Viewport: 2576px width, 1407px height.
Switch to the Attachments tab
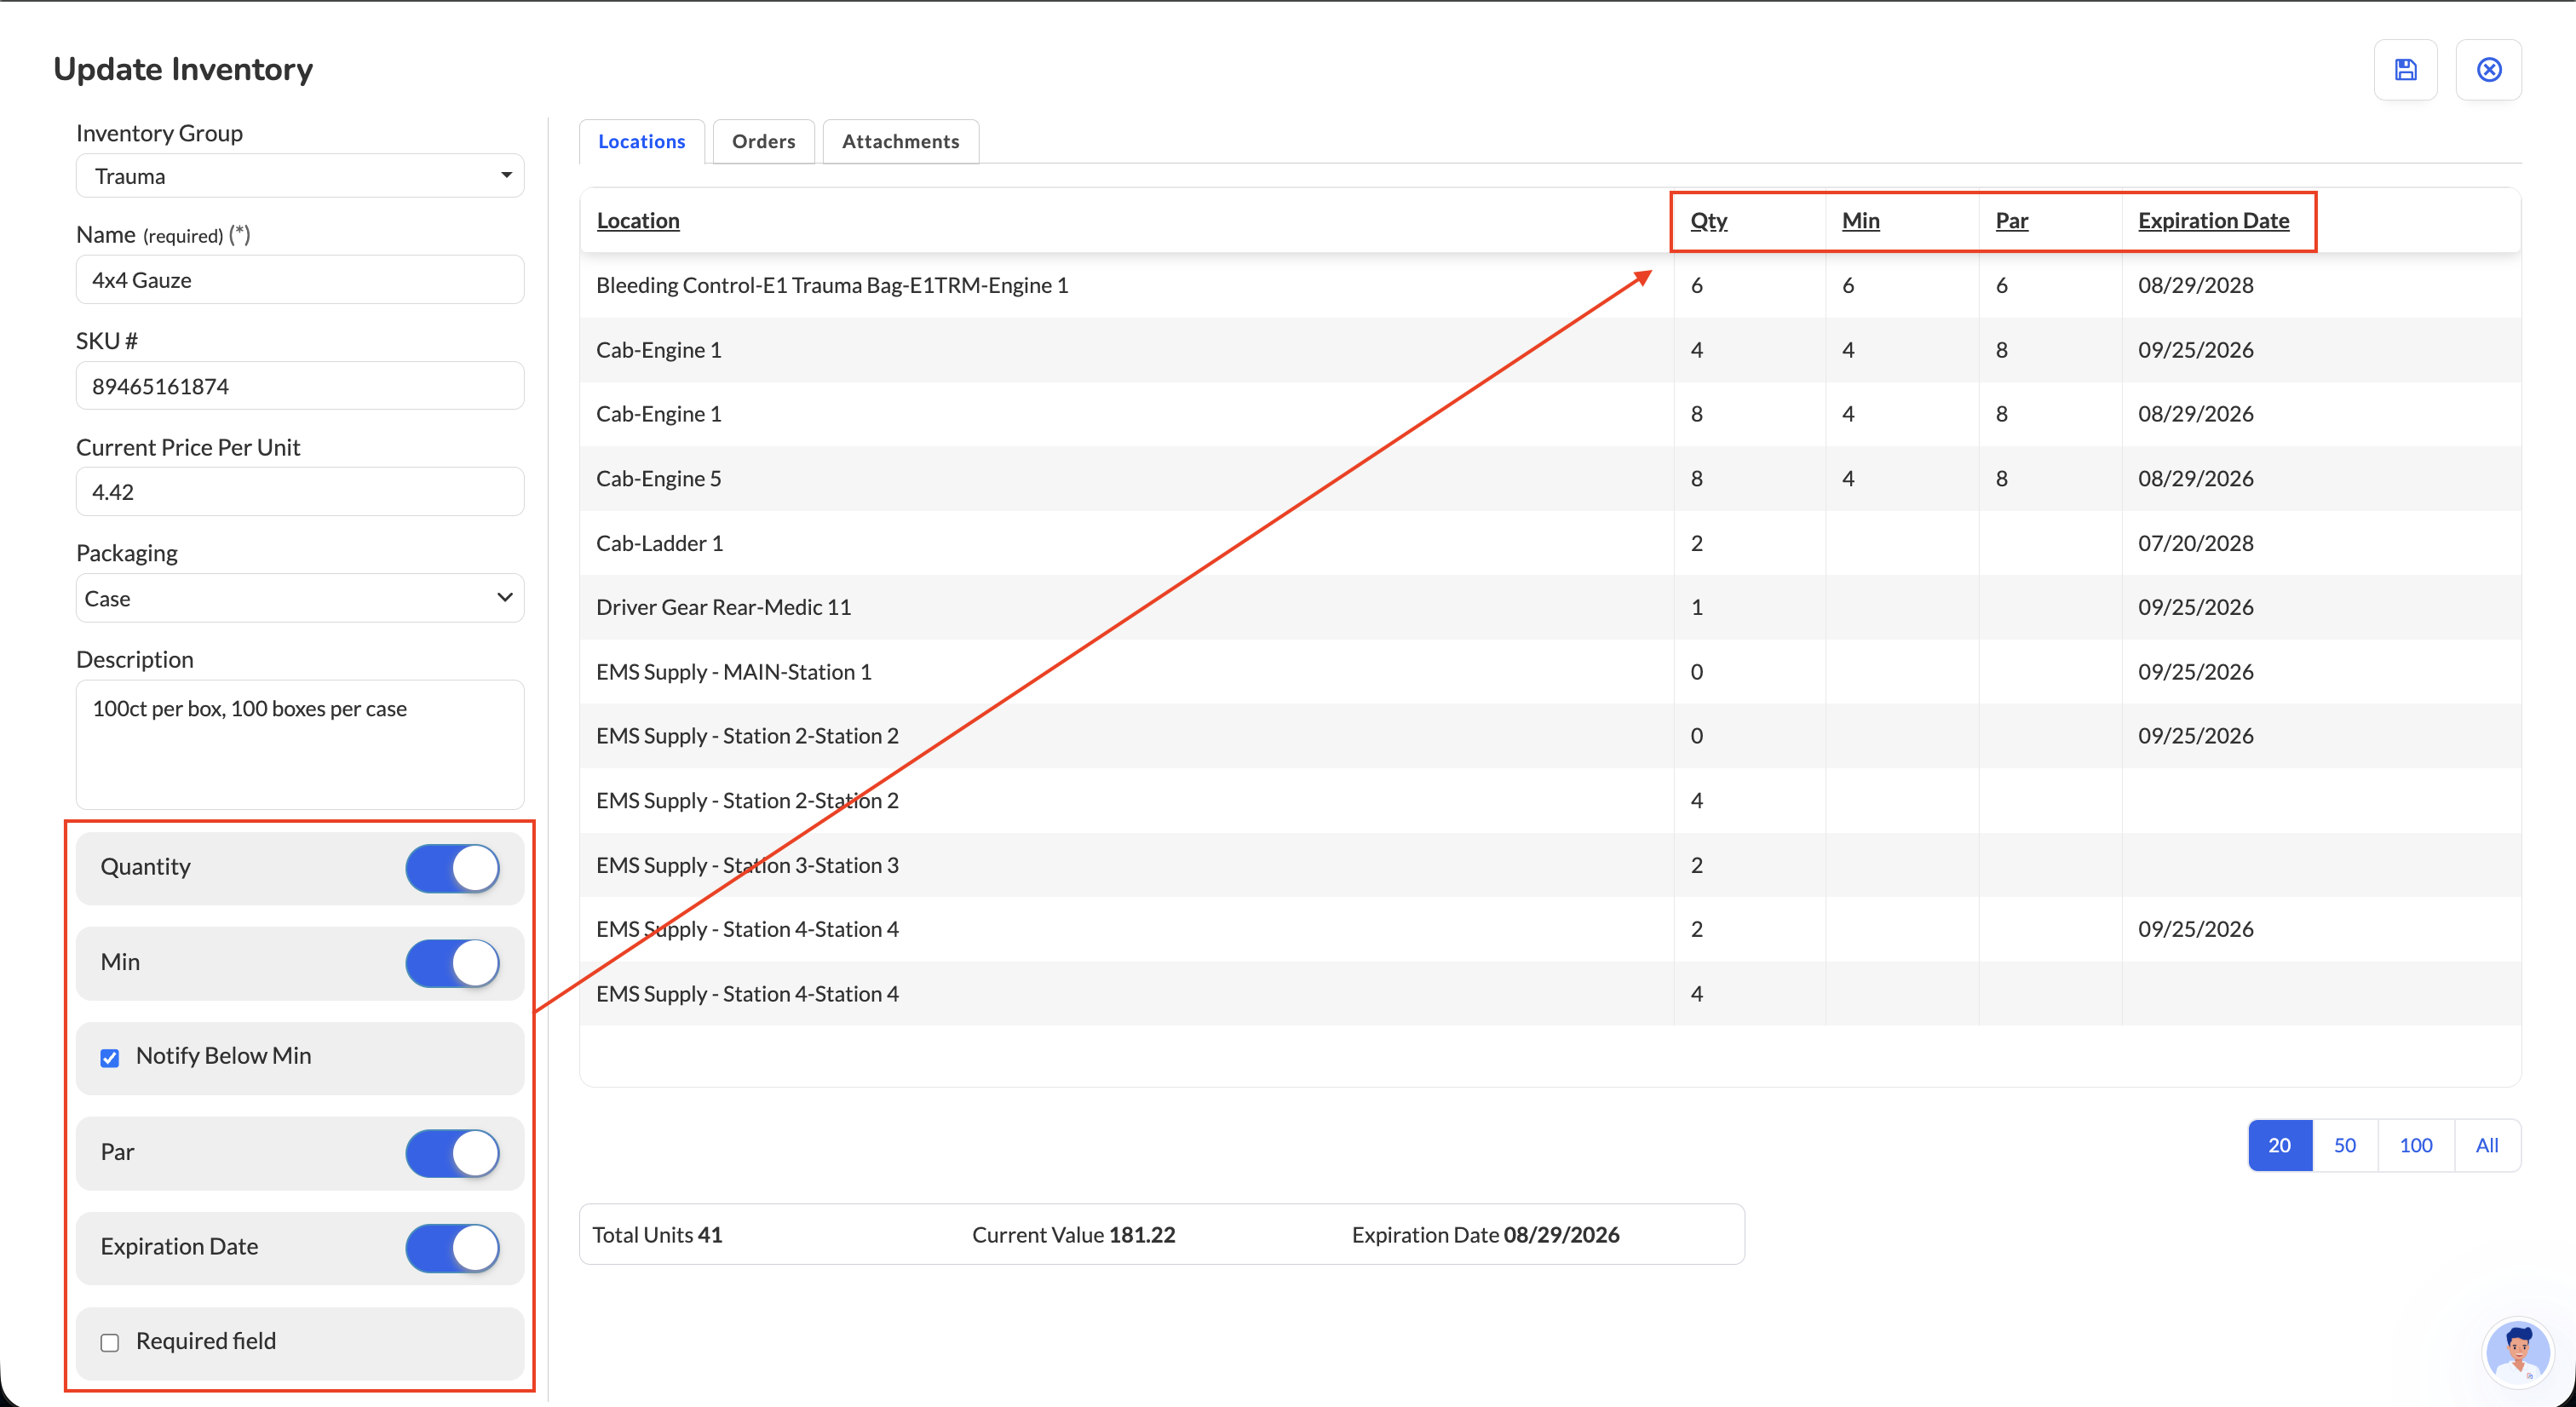tap(901, 141)
